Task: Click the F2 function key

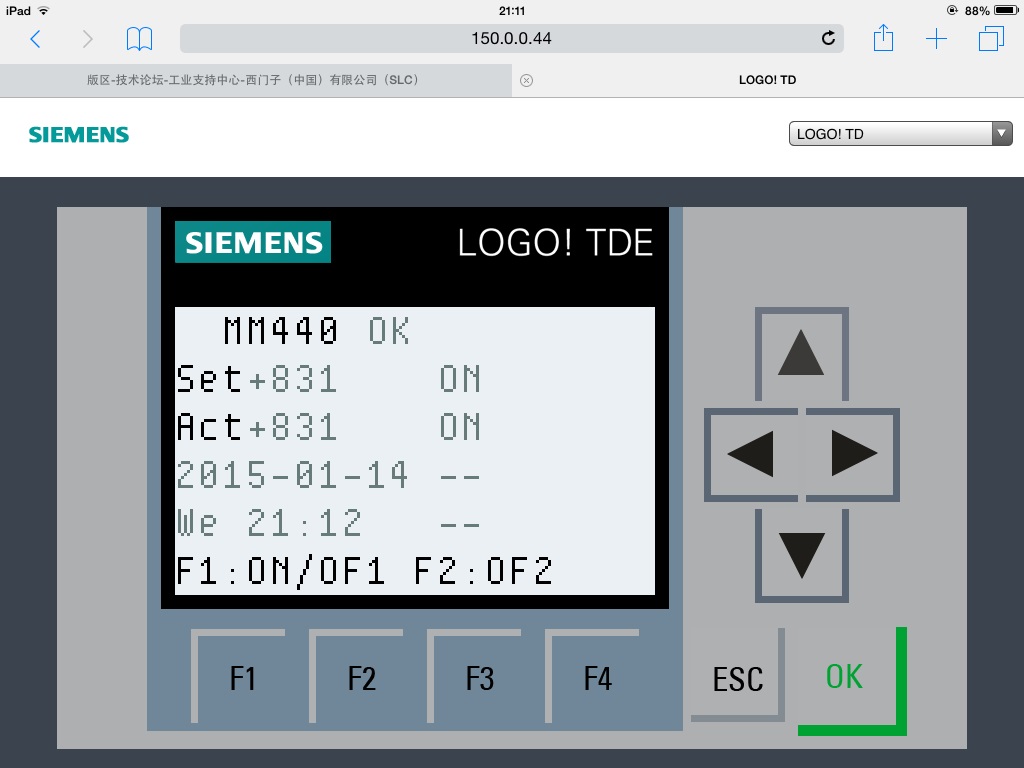Action: (x=357, y=677)
